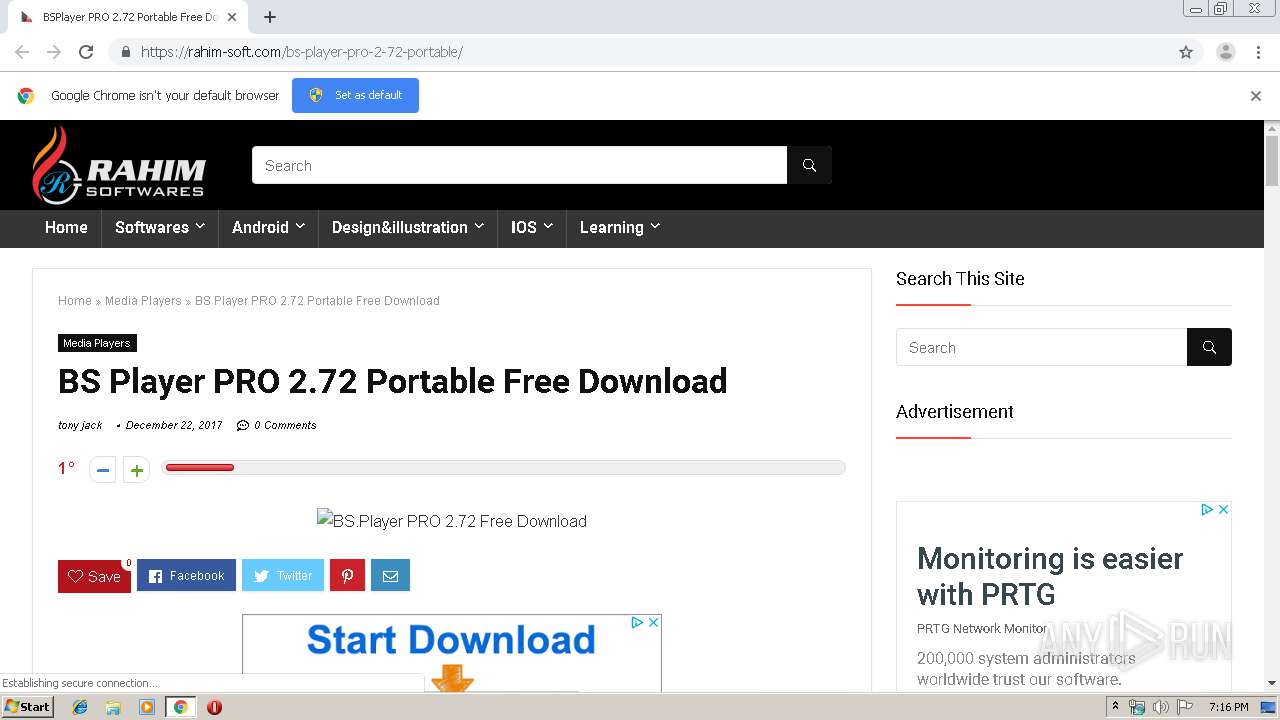
Task: Open the Chrome profile avatar icon
Action: [x=1225, y=52]
